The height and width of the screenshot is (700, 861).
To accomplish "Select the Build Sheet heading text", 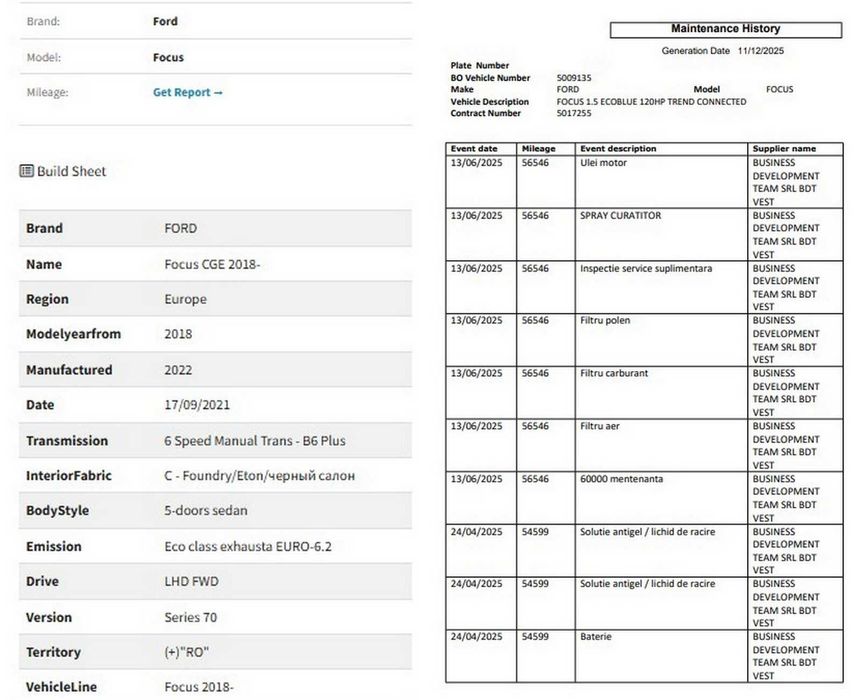I will (71, 171).
